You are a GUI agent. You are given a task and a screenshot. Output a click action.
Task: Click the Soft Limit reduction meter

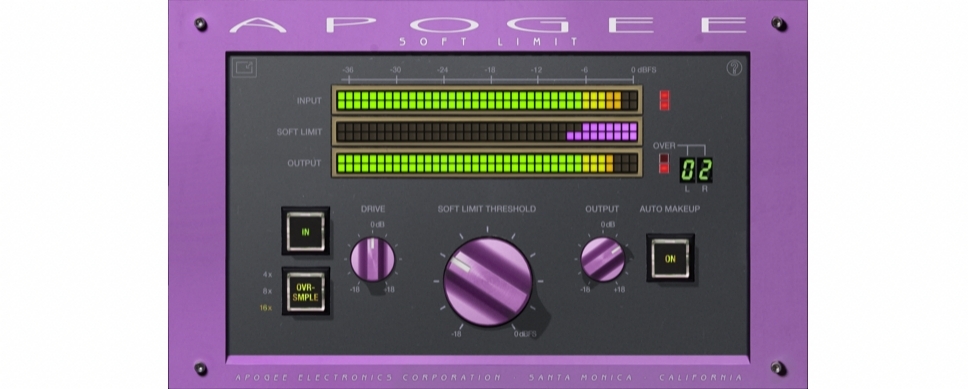coord(487,132)
